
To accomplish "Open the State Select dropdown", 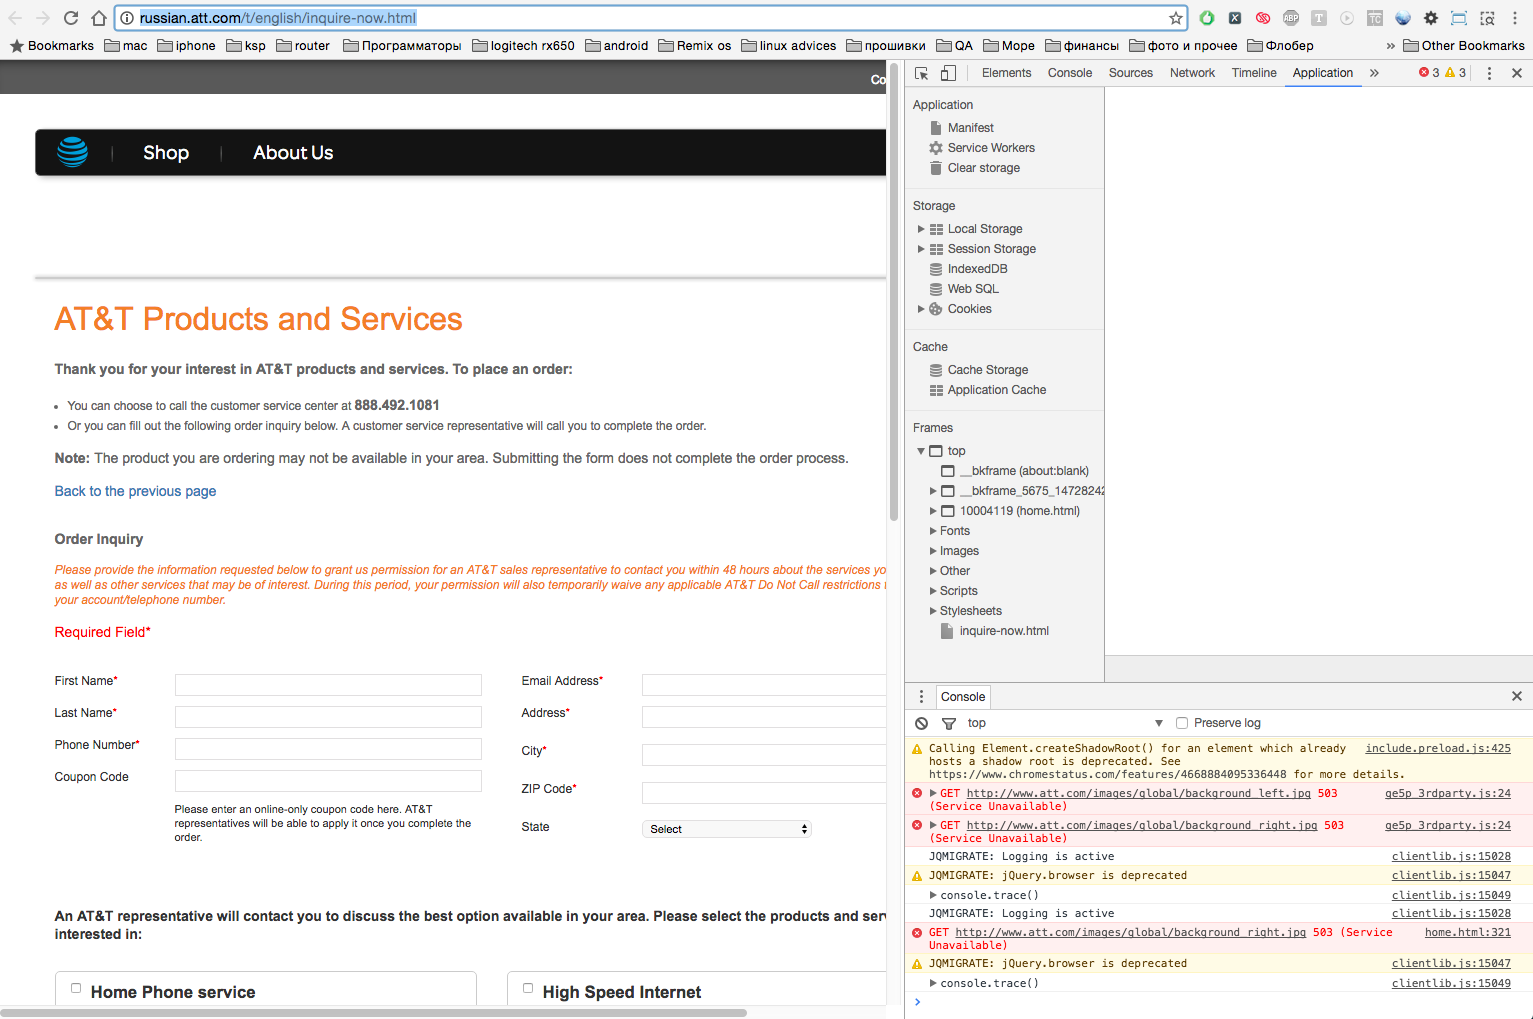I will point(726,829).
